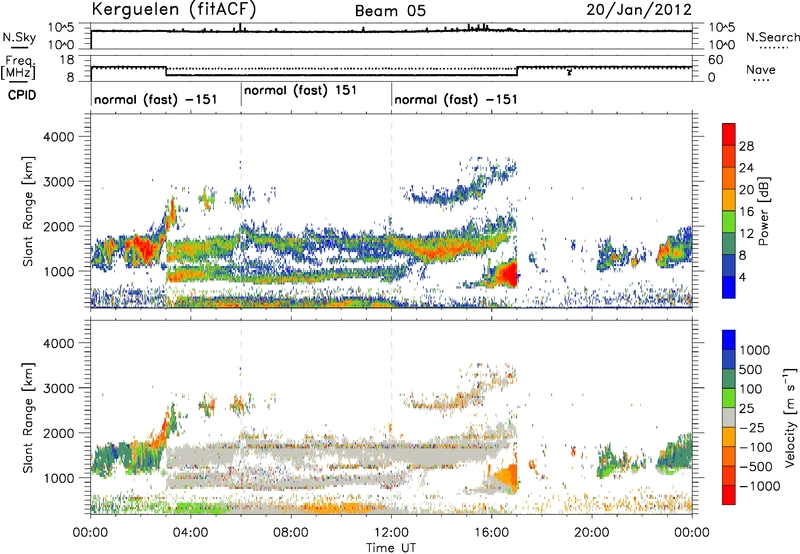The width and height of the screenshot is (800, 554).
Task: Click the left '10^5' noise axis tick
Action: point(62,27)
